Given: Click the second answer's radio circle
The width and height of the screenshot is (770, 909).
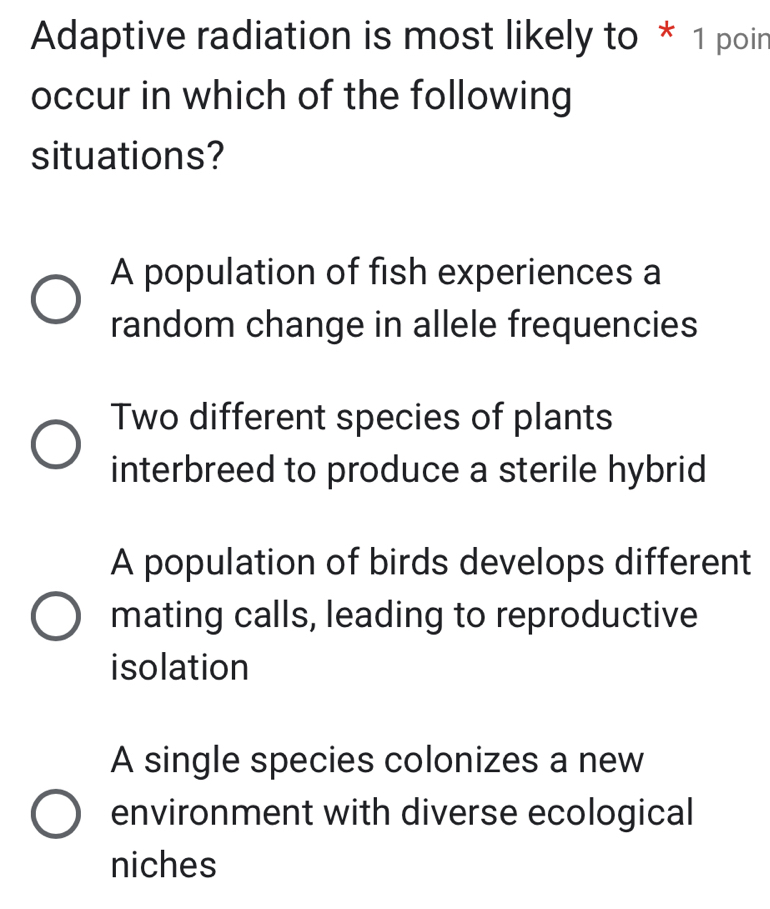Looking at the screenshot, I should (x=55, y=443).
